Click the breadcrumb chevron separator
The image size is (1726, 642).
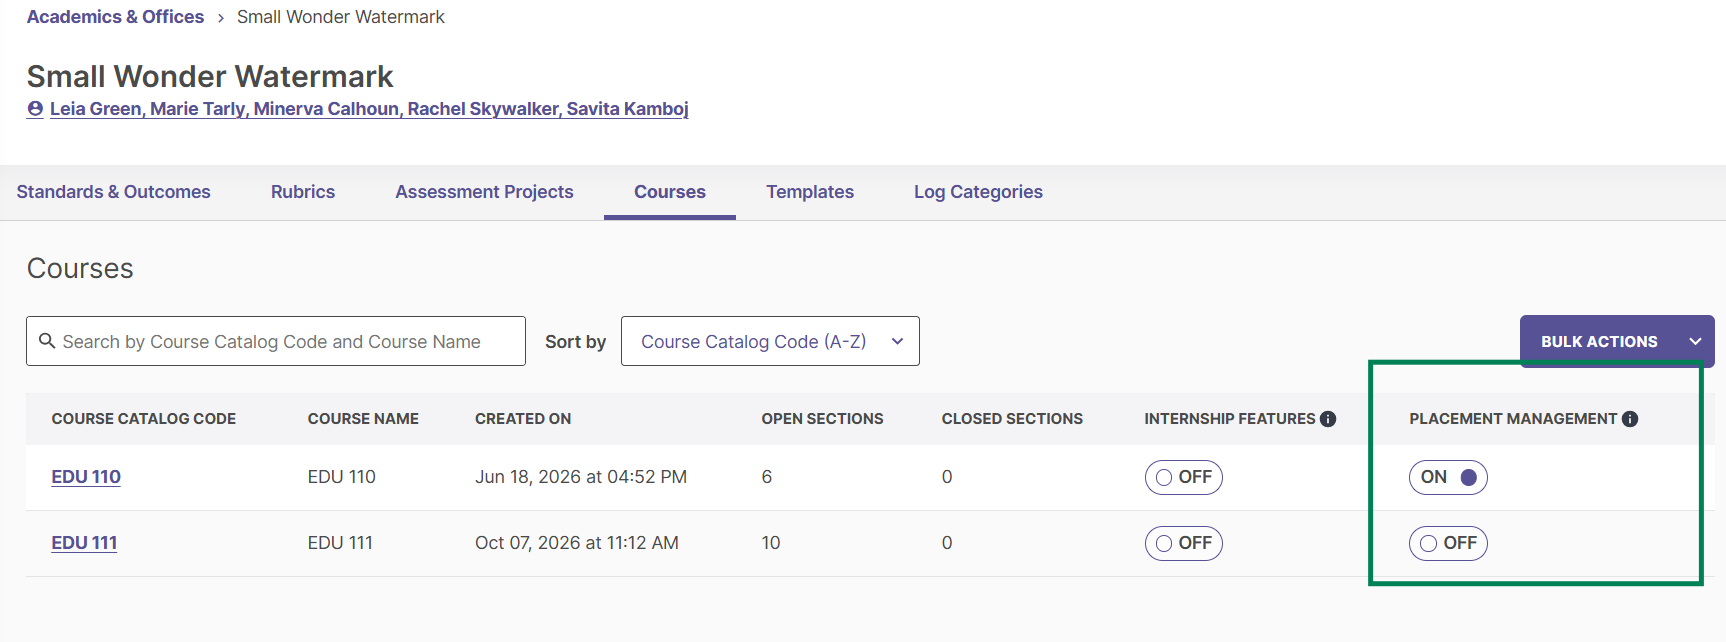point(221,18)
